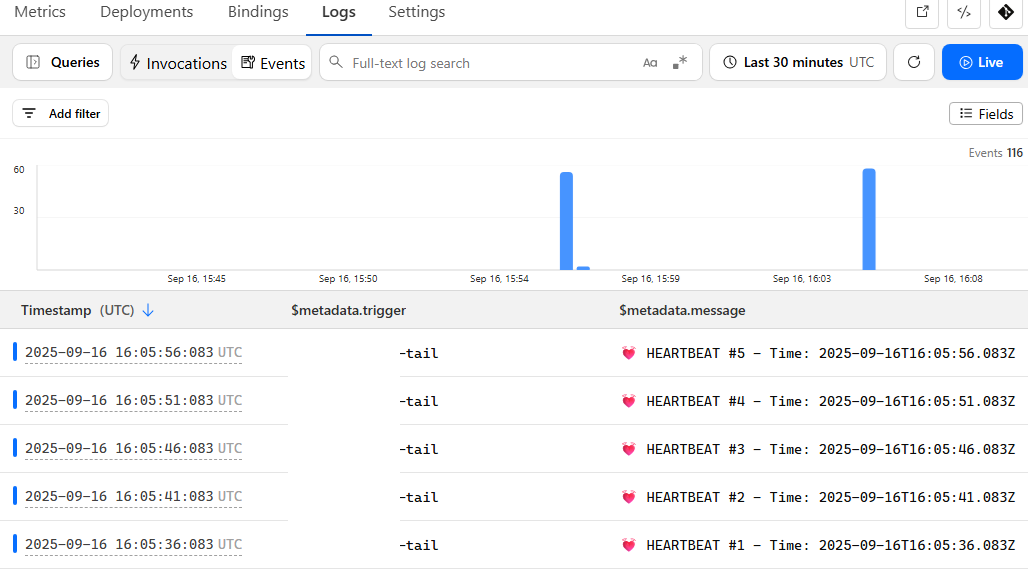This screenshot has width=1028, height=580.
Task: Switch to Invocations view
Action: click(x=177, y=63)
